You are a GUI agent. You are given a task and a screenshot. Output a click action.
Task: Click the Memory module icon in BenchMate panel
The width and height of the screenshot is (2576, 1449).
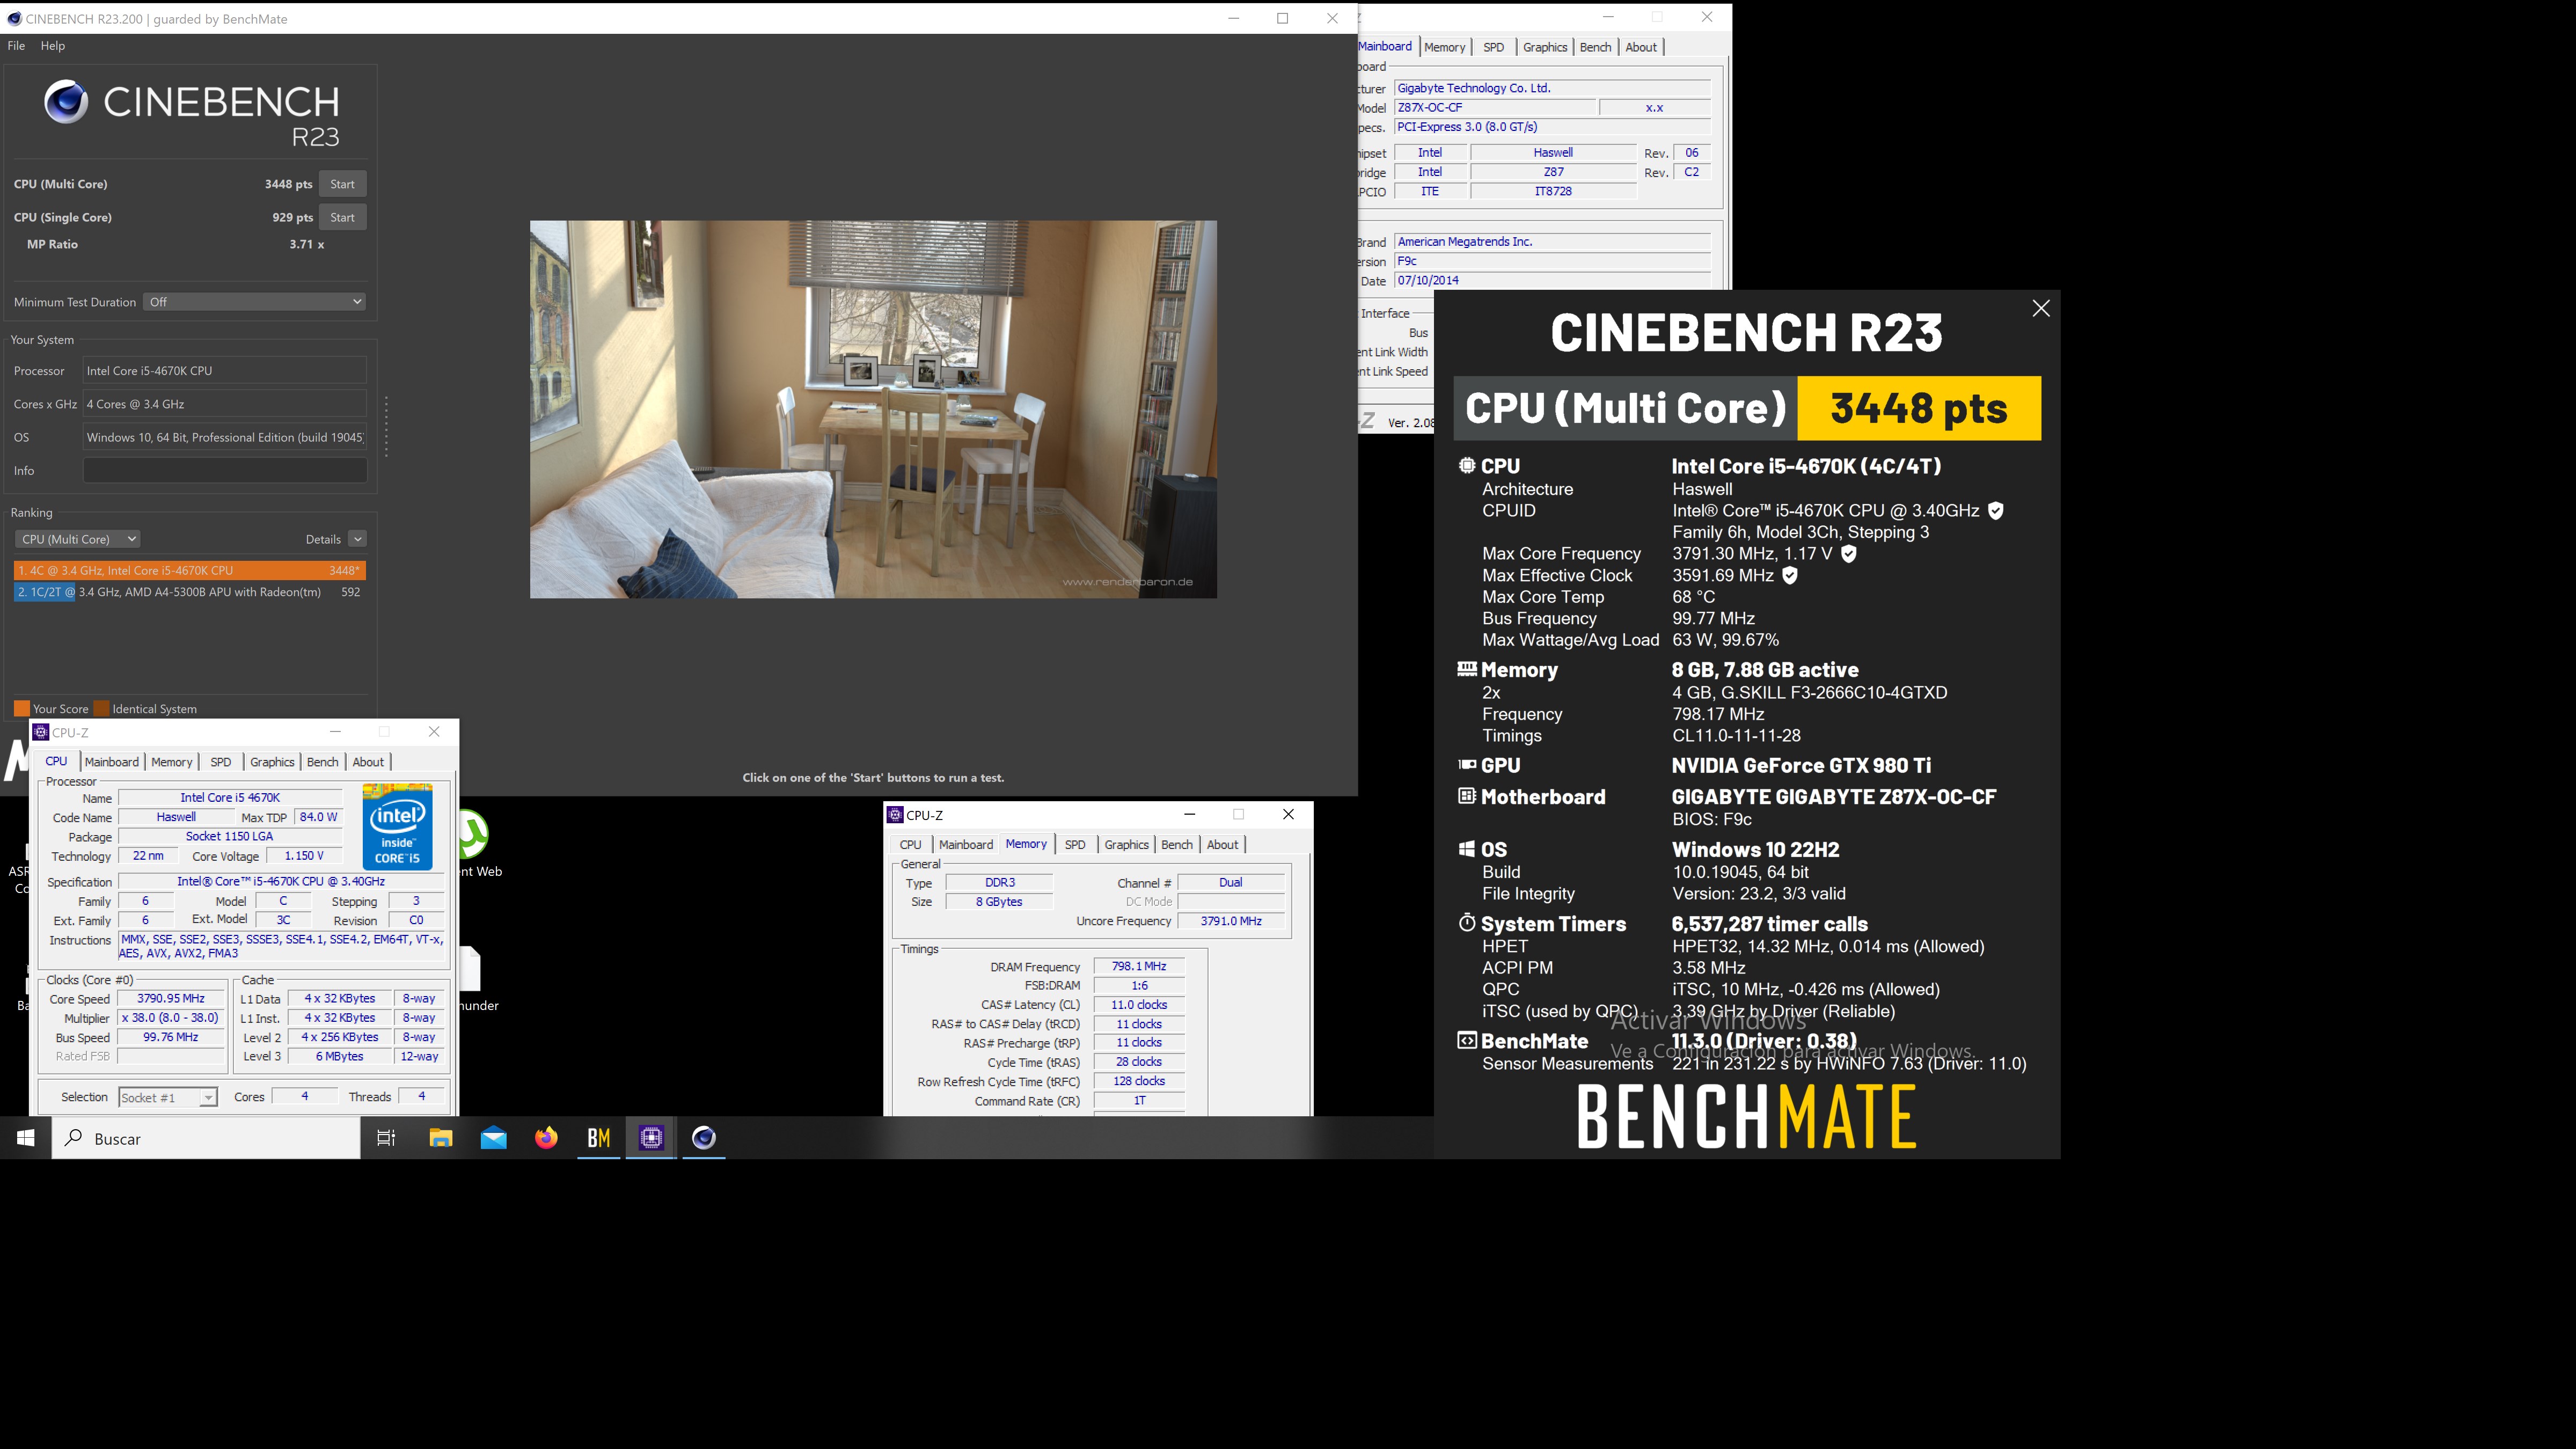[x=1467, y=669]
